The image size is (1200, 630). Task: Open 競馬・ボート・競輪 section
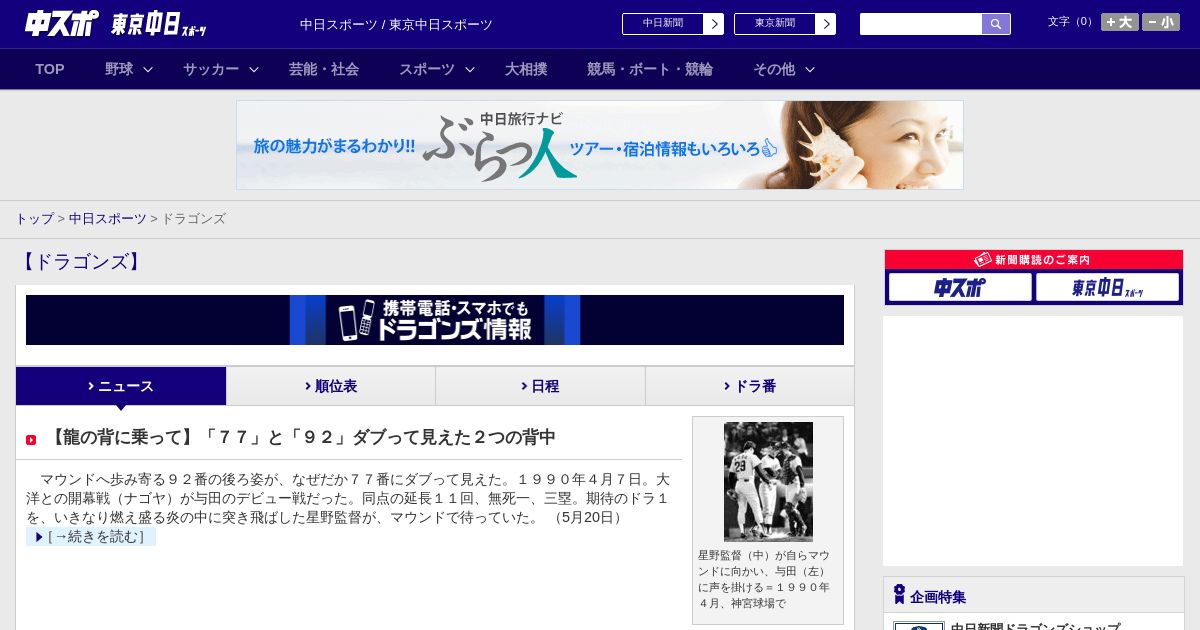[x=650, y=69]
